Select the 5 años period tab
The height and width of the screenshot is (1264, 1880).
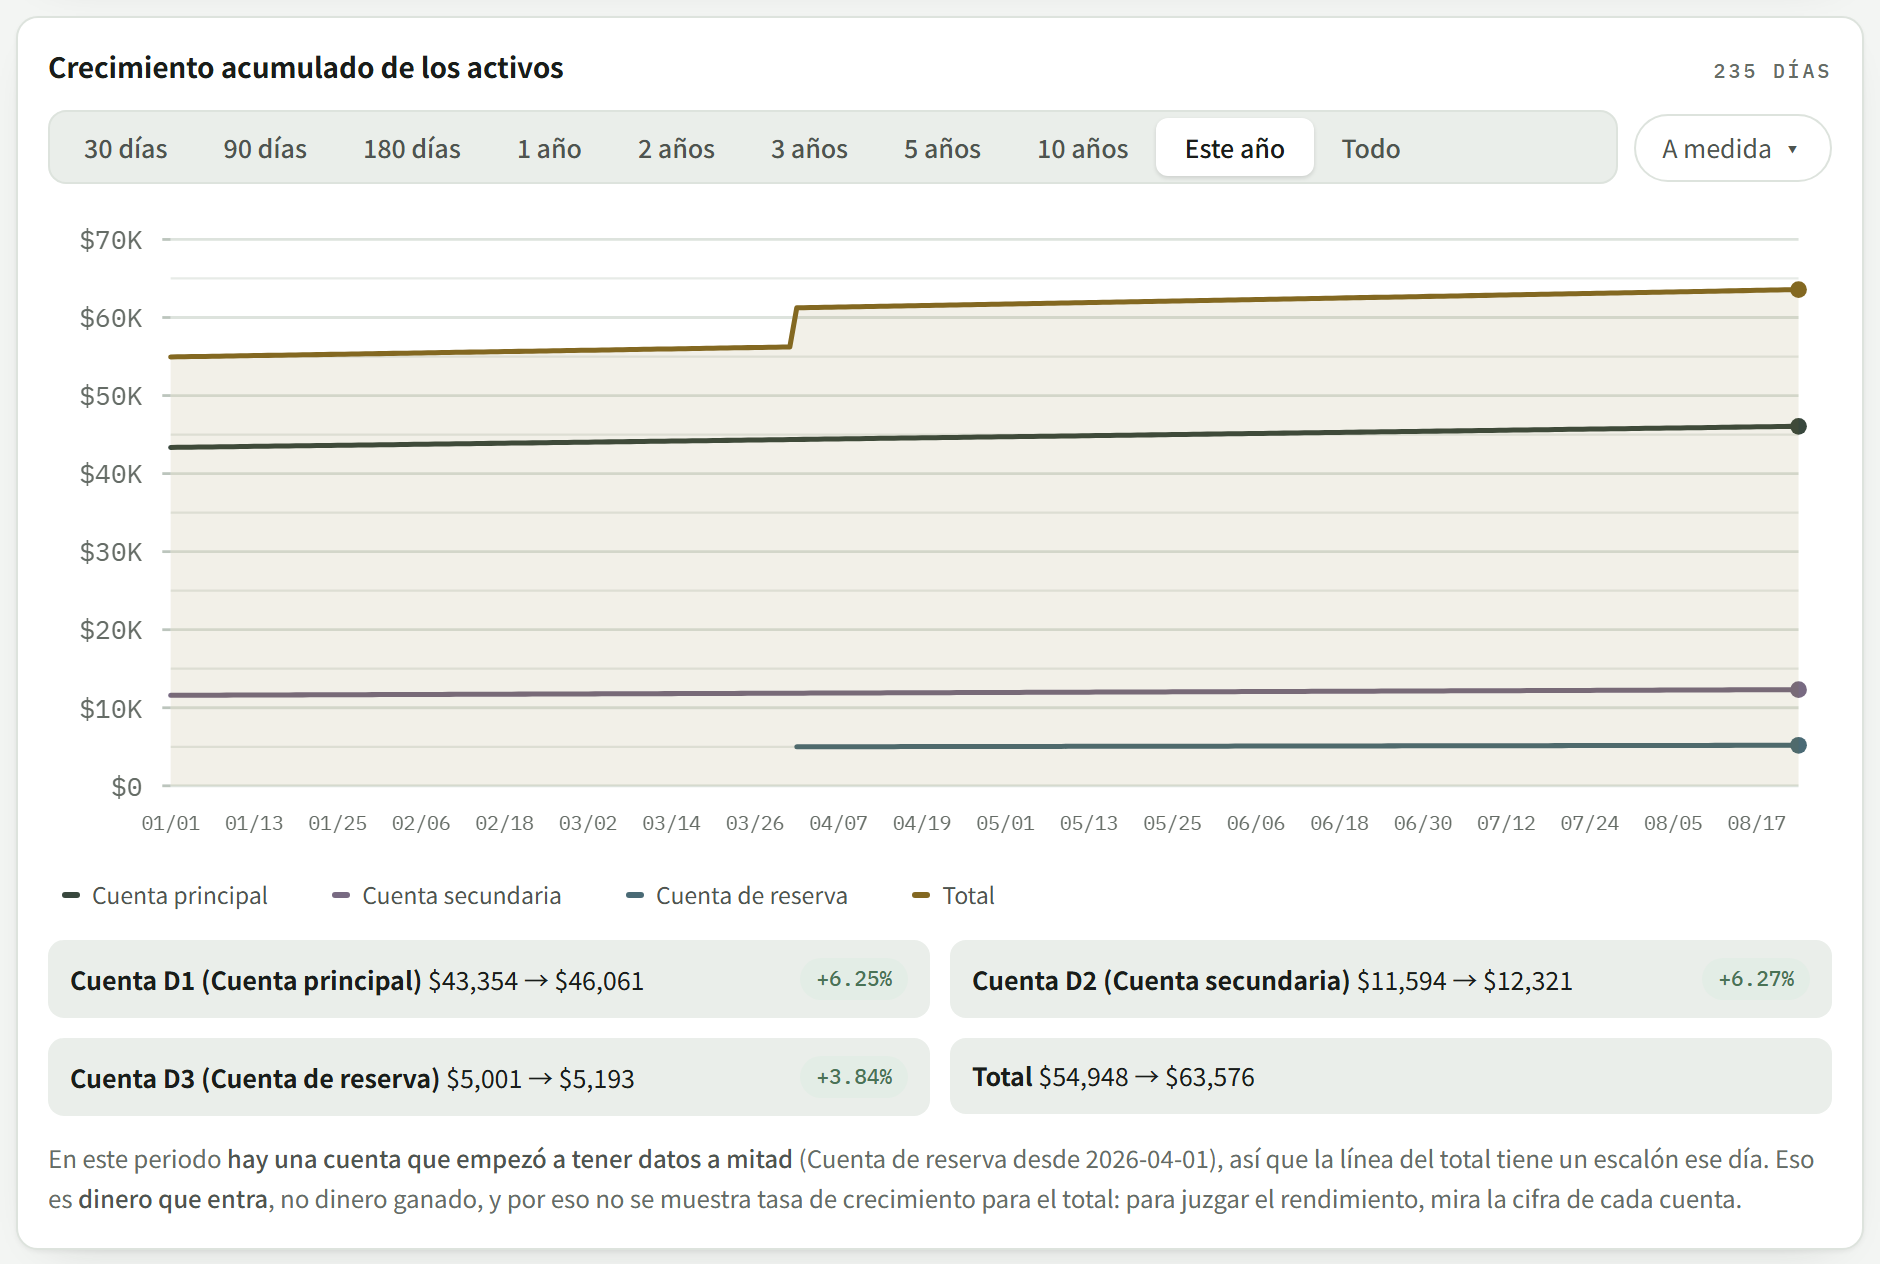click(x=942, y=148)
